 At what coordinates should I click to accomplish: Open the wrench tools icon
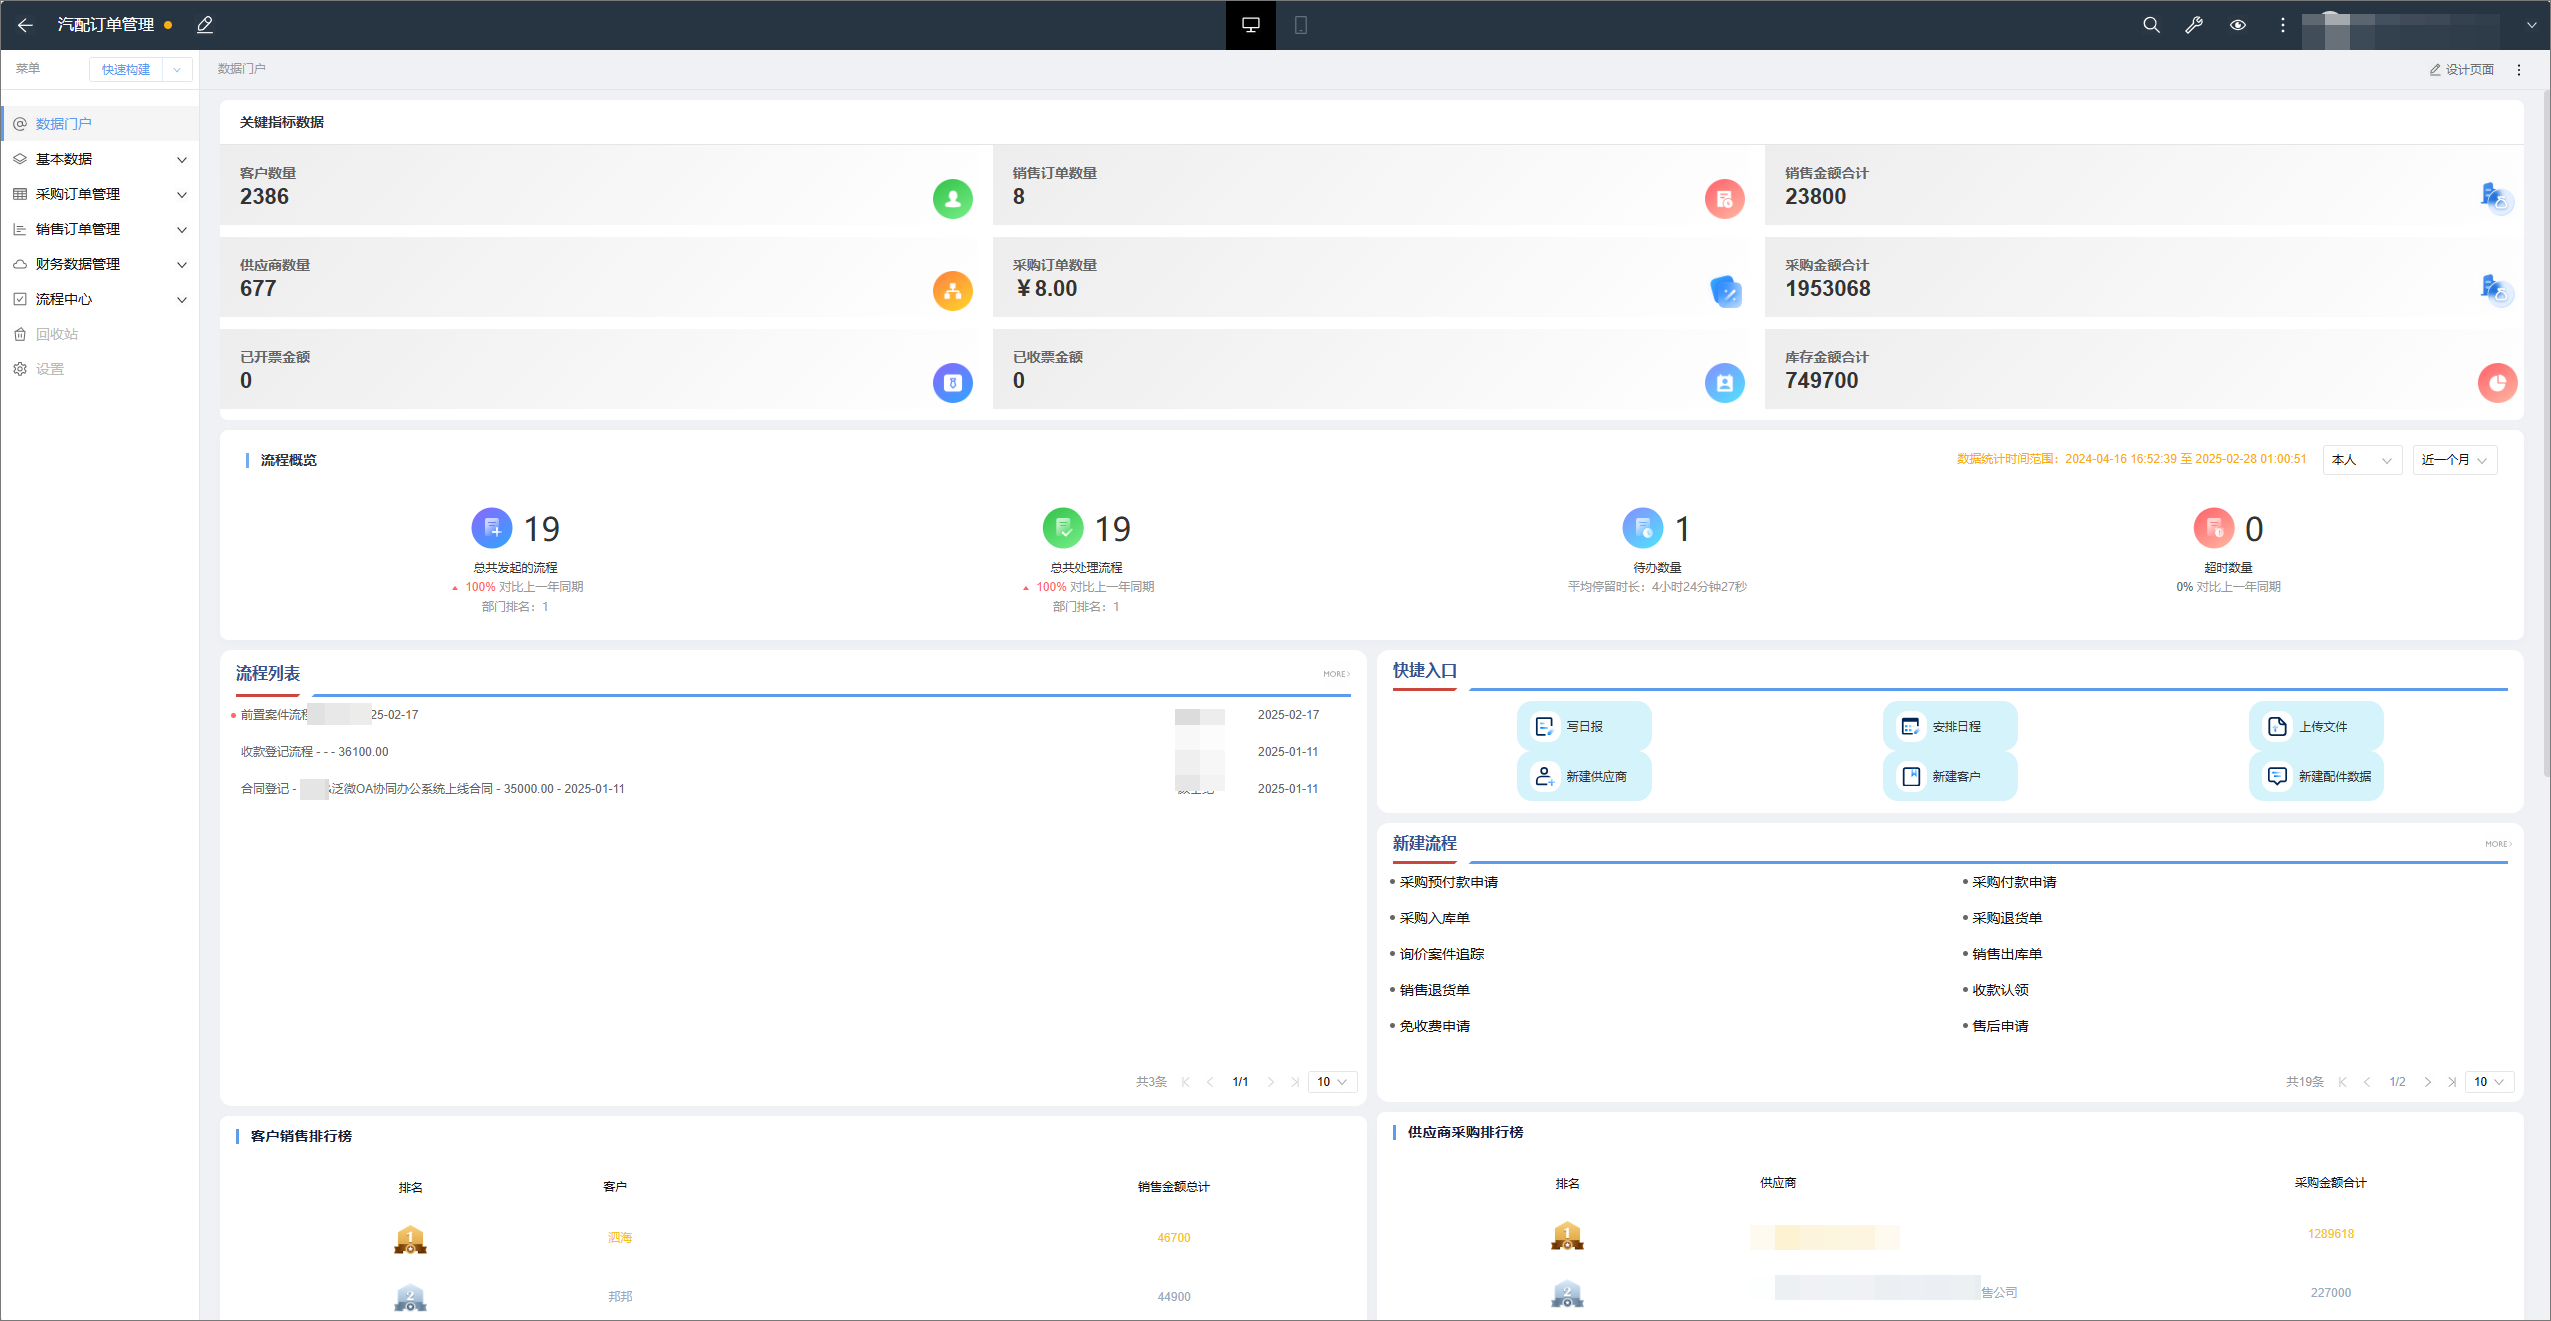pos(2194,25)
